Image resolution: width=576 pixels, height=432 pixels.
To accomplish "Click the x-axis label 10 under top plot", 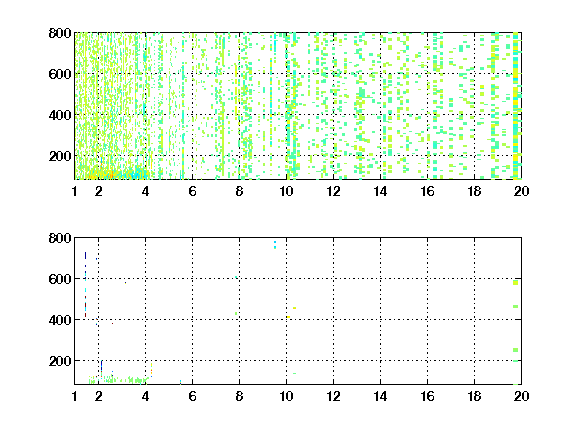I will 286,191.
